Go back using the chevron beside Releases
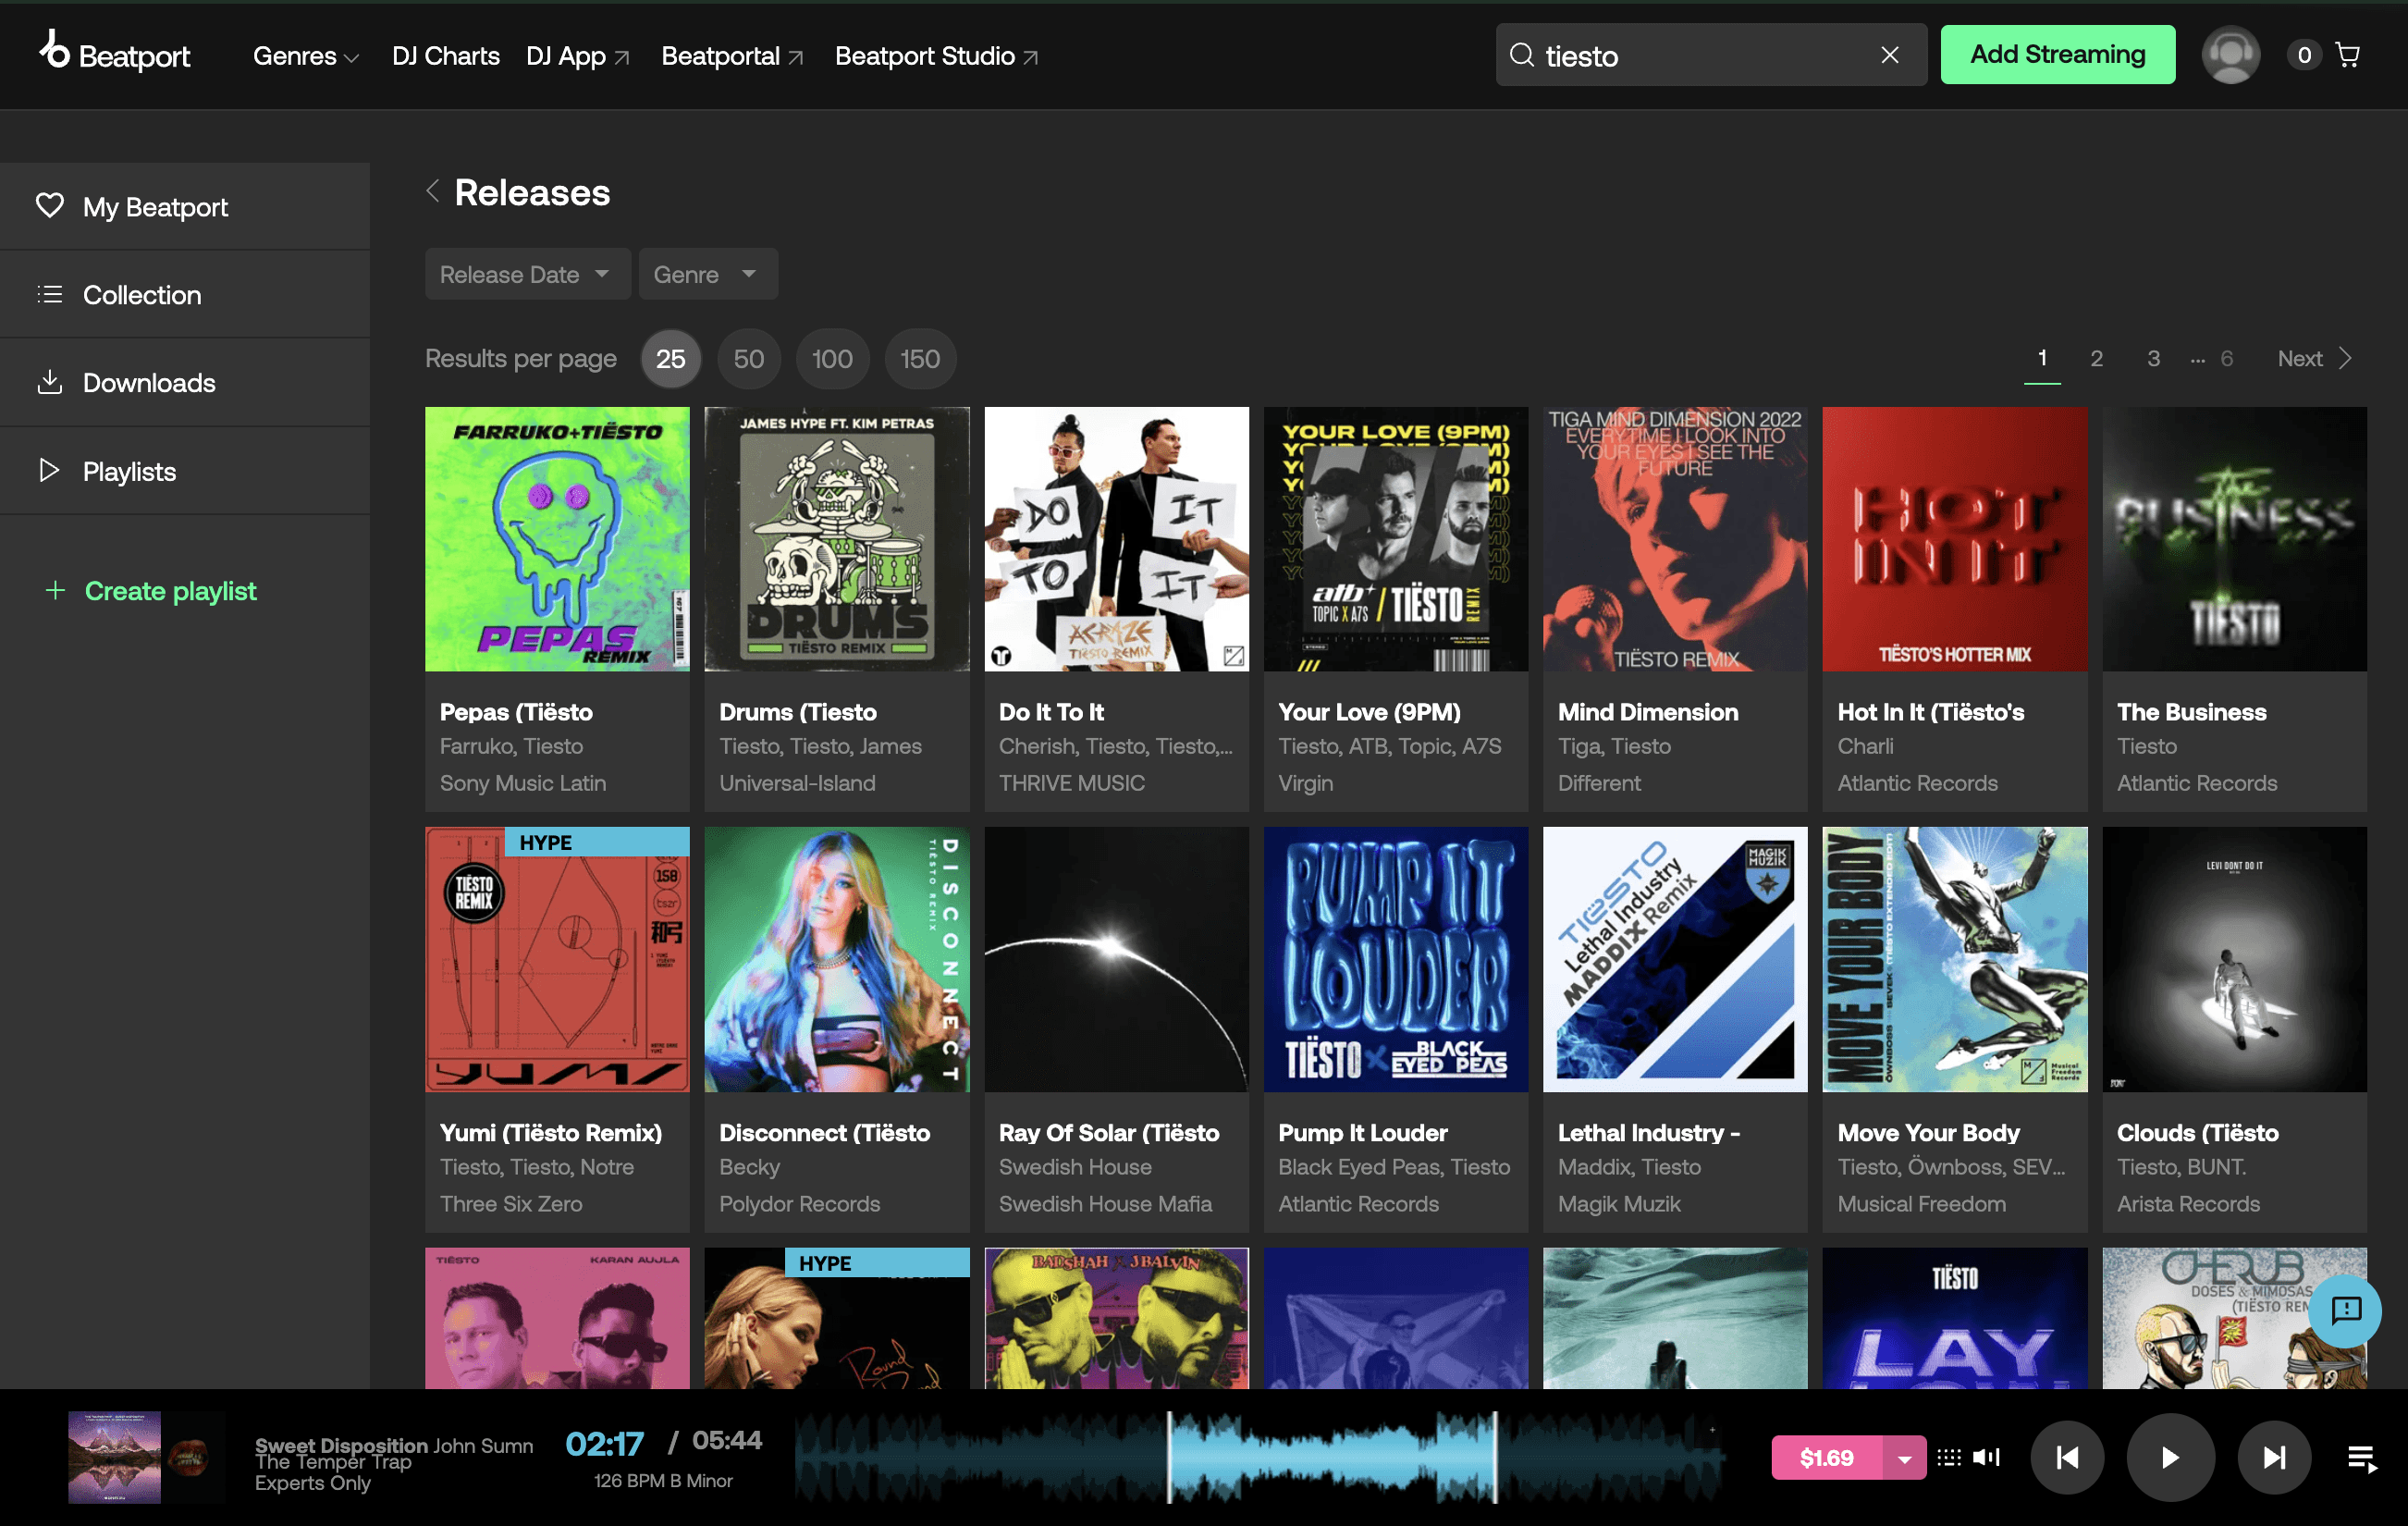This screenshot has height=1526, width=2408. click(433, 191)
